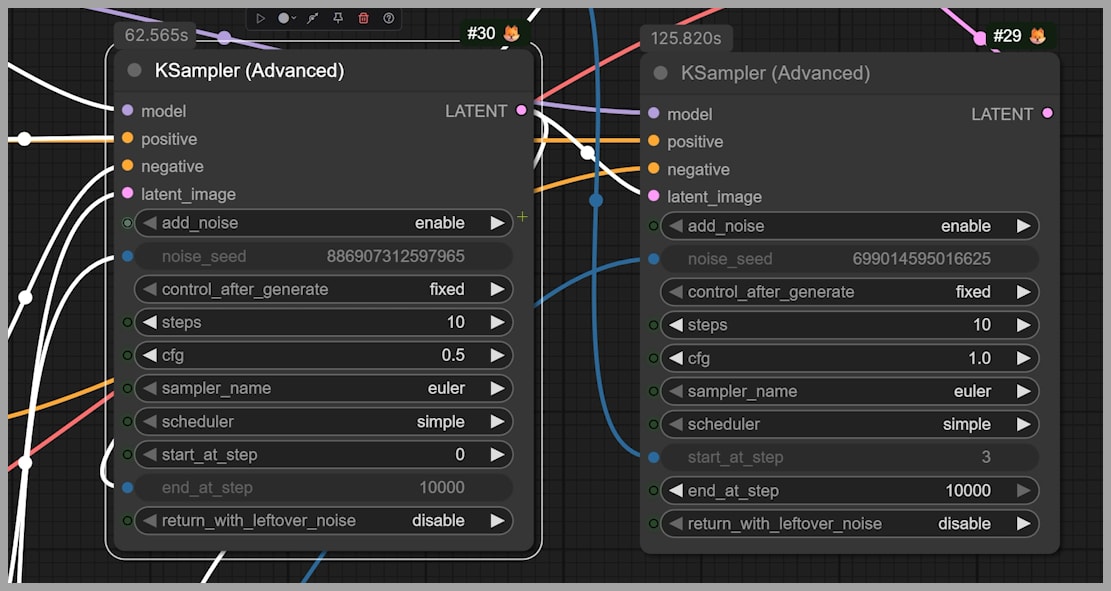Open the node color picker circle in toolbar

284,18
